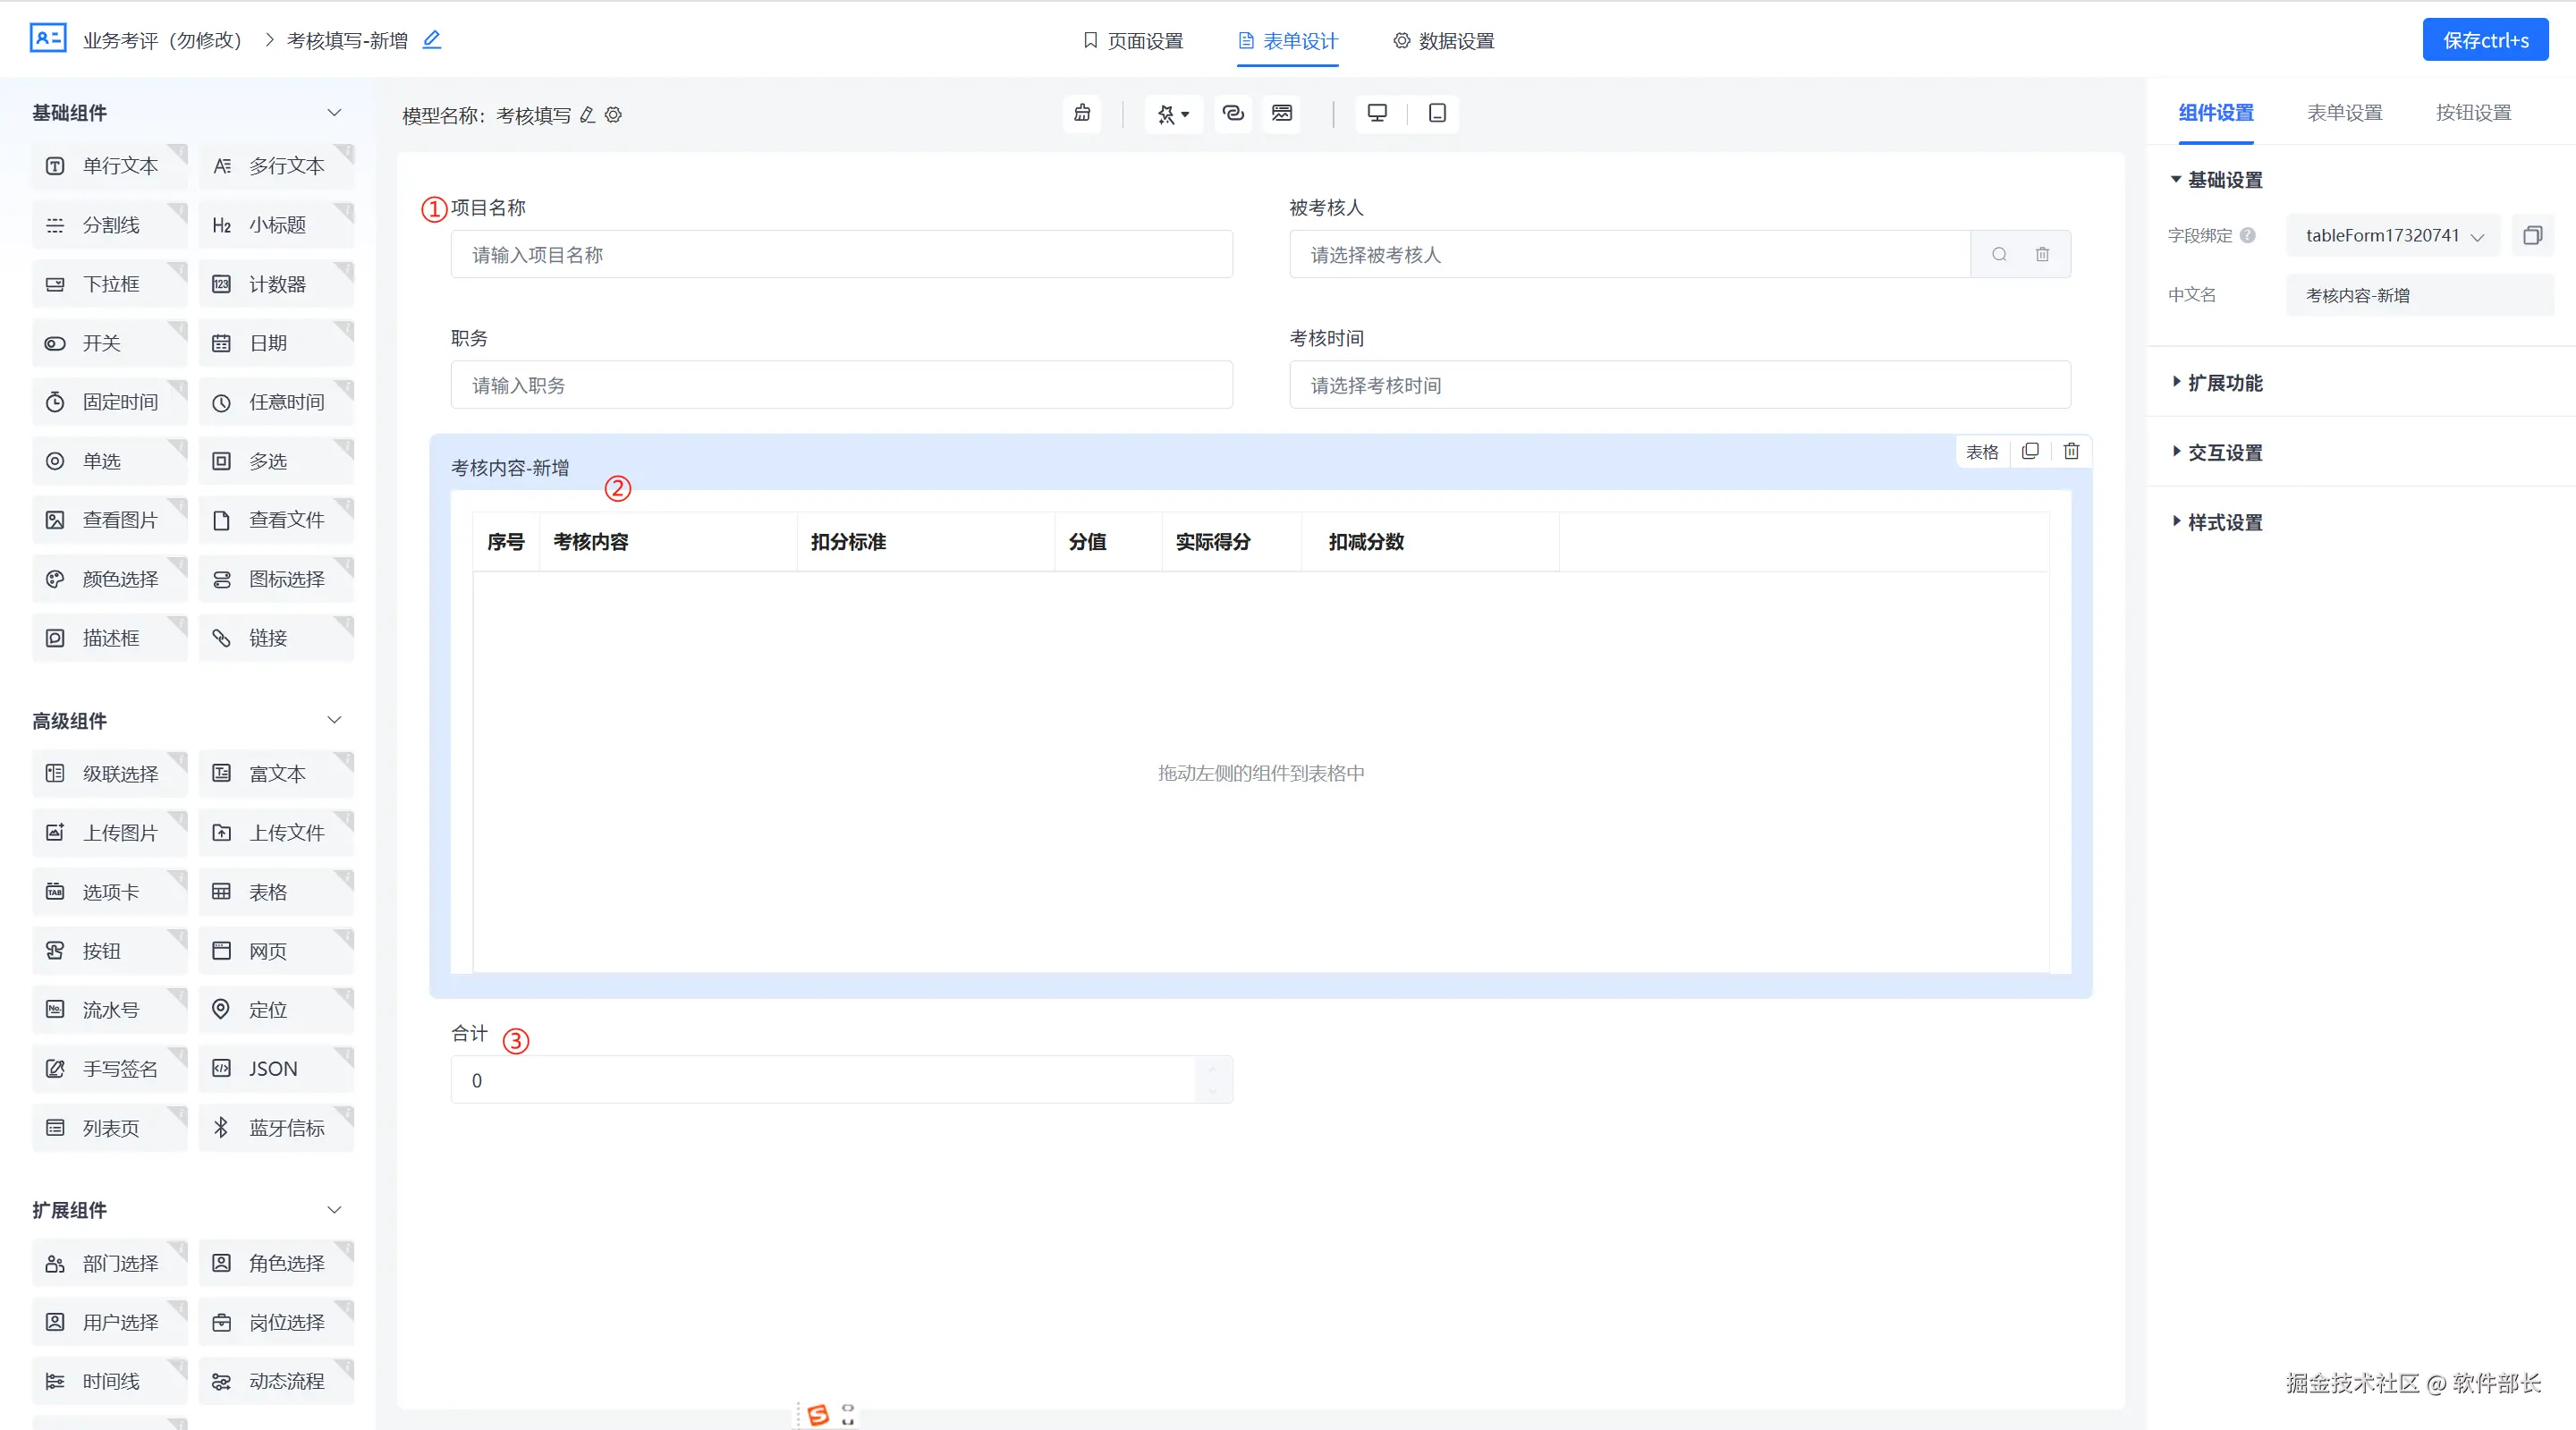Expand the 扩展功能 settings section
The height and width of the screenshot is (1430, 2576).
pos(2224,382)
